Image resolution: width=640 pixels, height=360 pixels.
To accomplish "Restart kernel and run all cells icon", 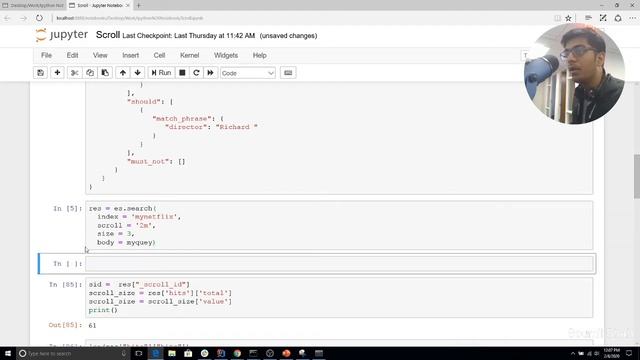I will (x=210, y=73).
